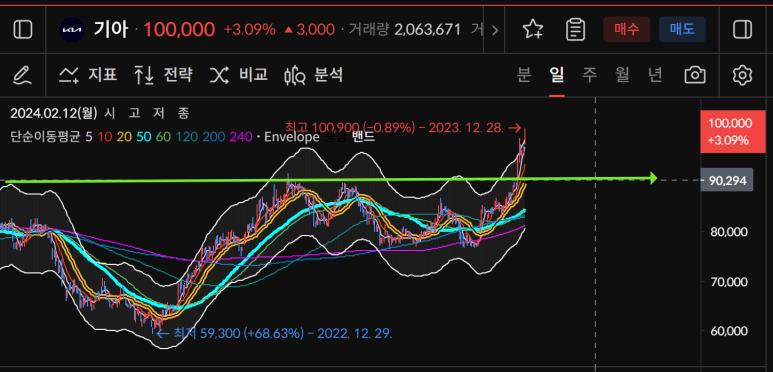Select the 120-day moving average legend
Viewport: 773px width, 372px height.
point(186,137)
